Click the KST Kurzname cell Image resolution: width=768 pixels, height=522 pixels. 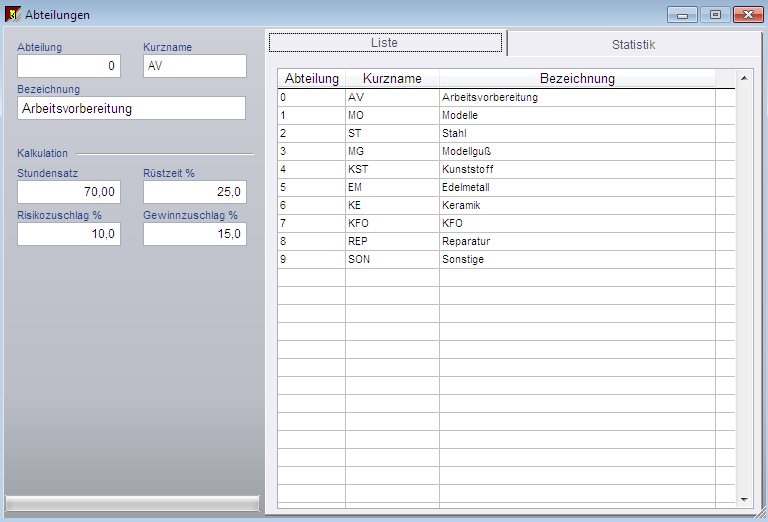pos(392,169)
